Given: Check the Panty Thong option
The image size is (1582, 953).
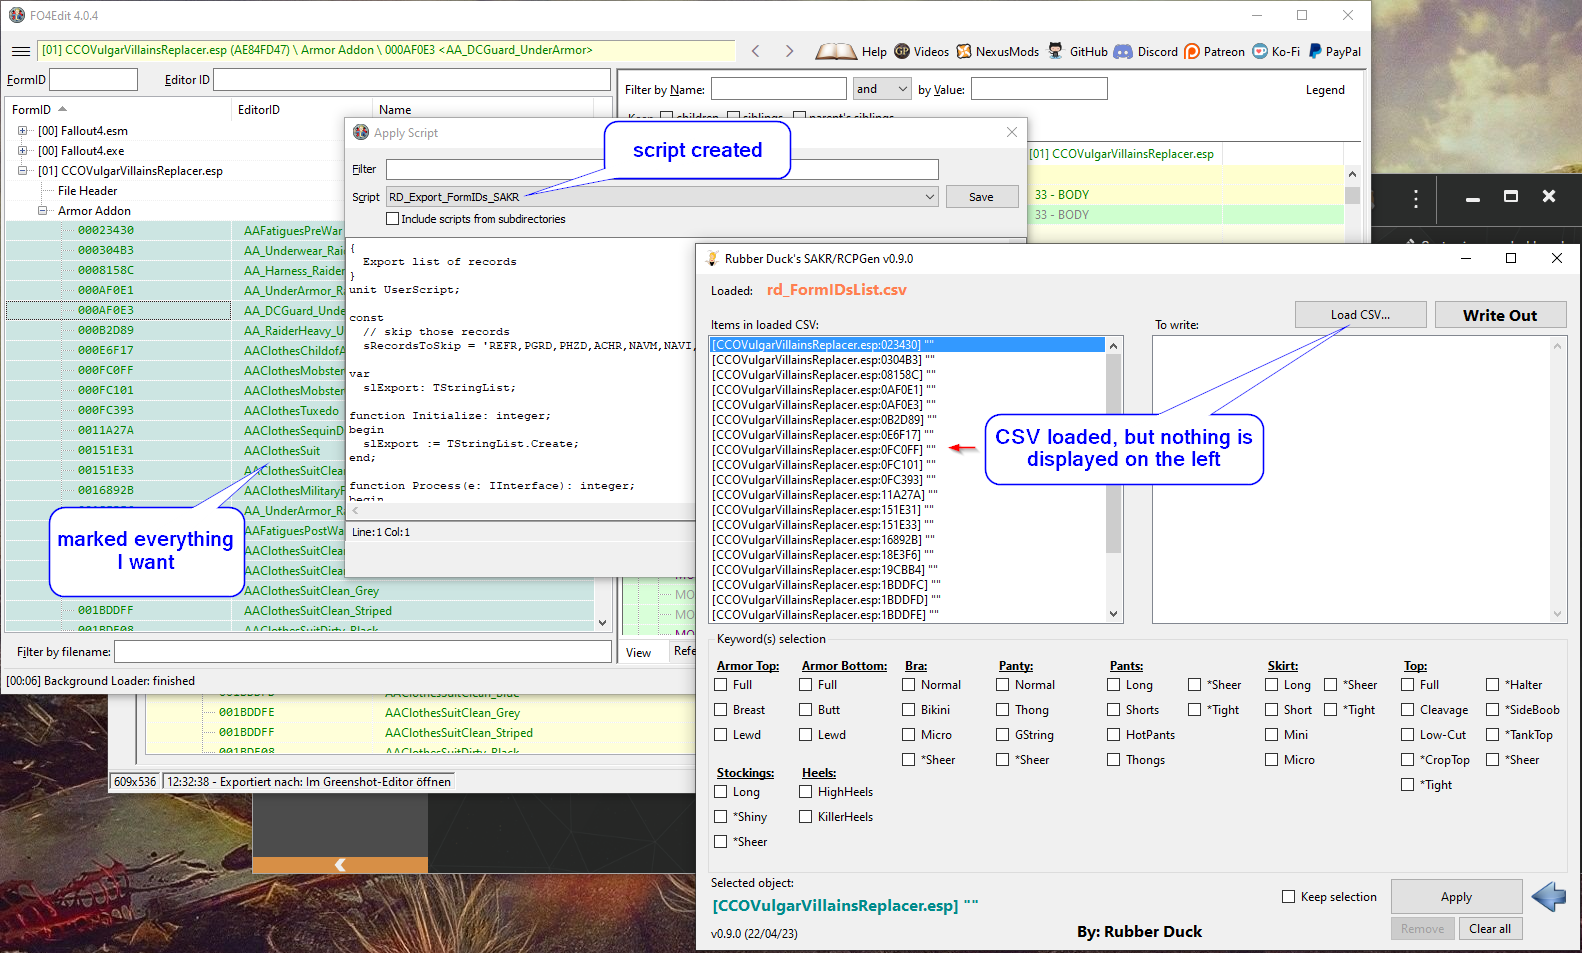Looking at the screenshot, I should click(1002, 710).
